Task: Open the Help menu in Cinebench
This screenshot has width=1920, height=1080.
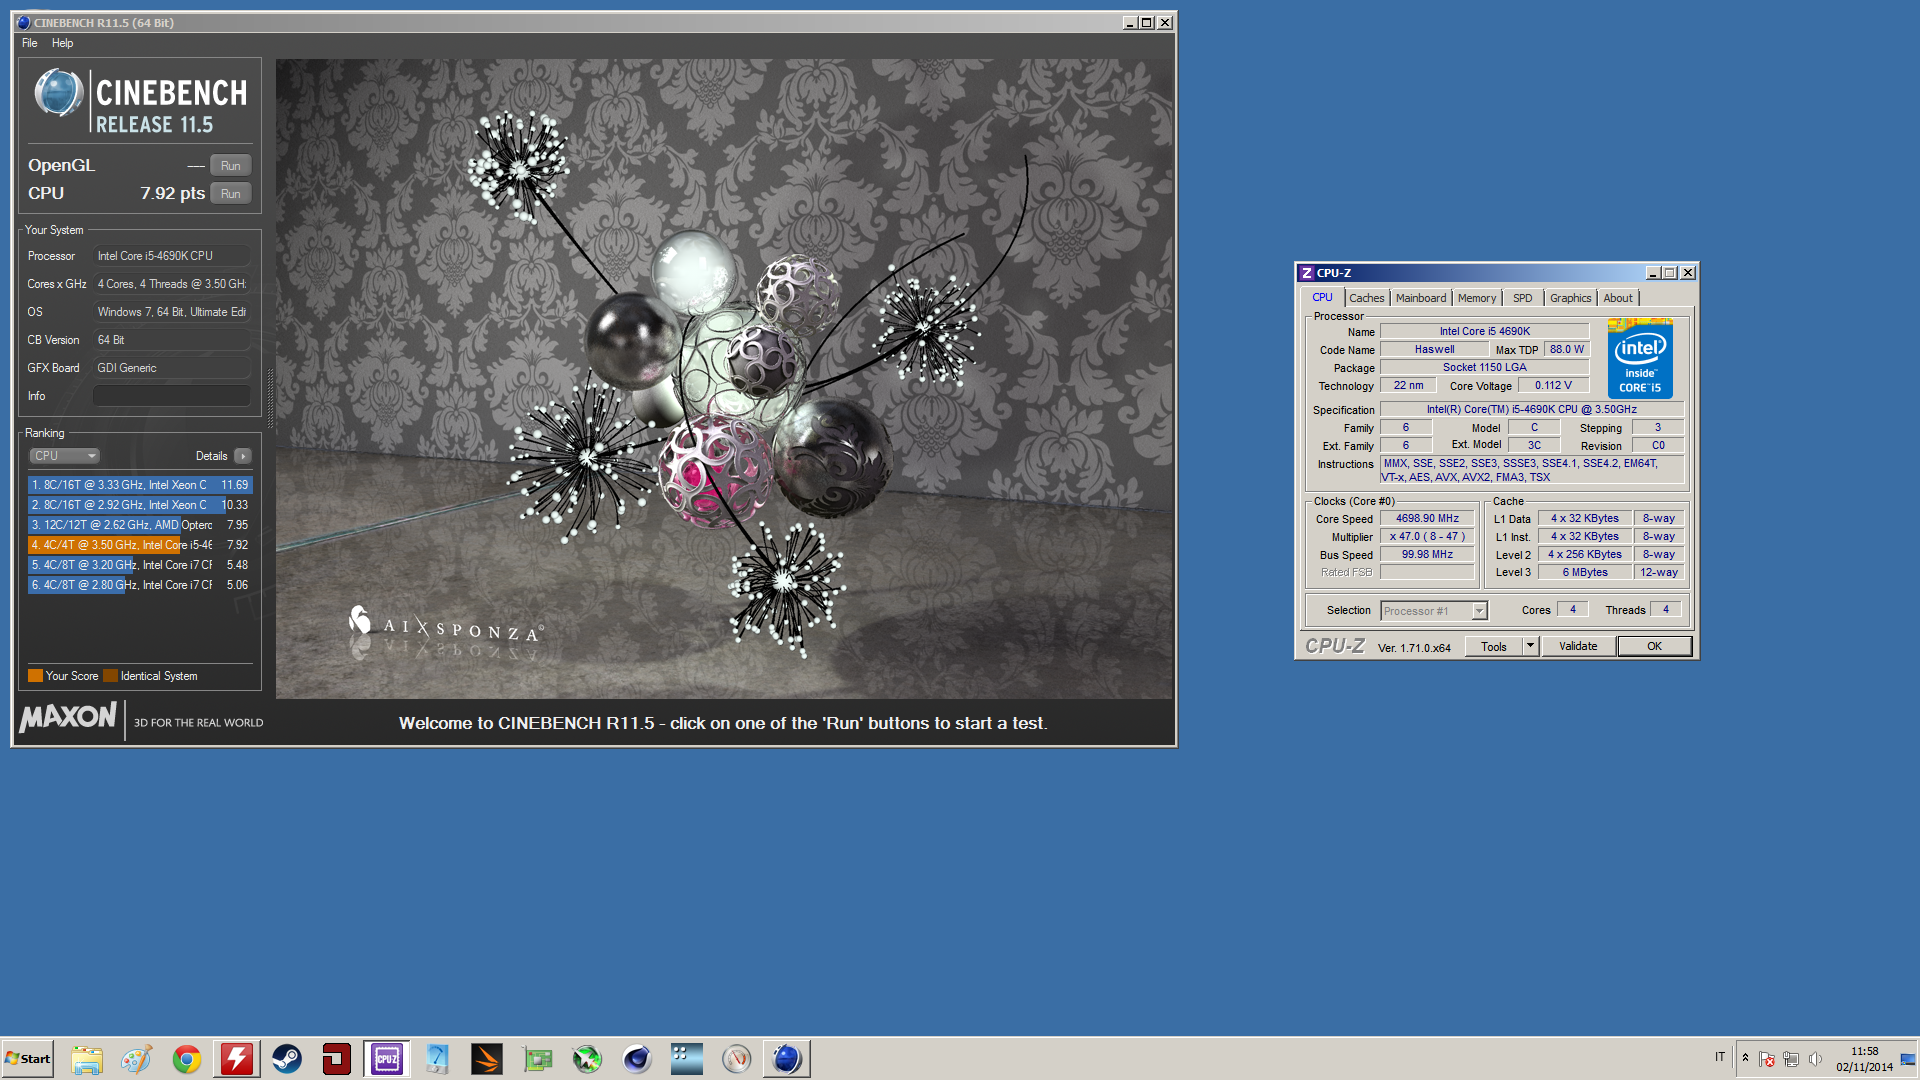Action: point(62,43)
